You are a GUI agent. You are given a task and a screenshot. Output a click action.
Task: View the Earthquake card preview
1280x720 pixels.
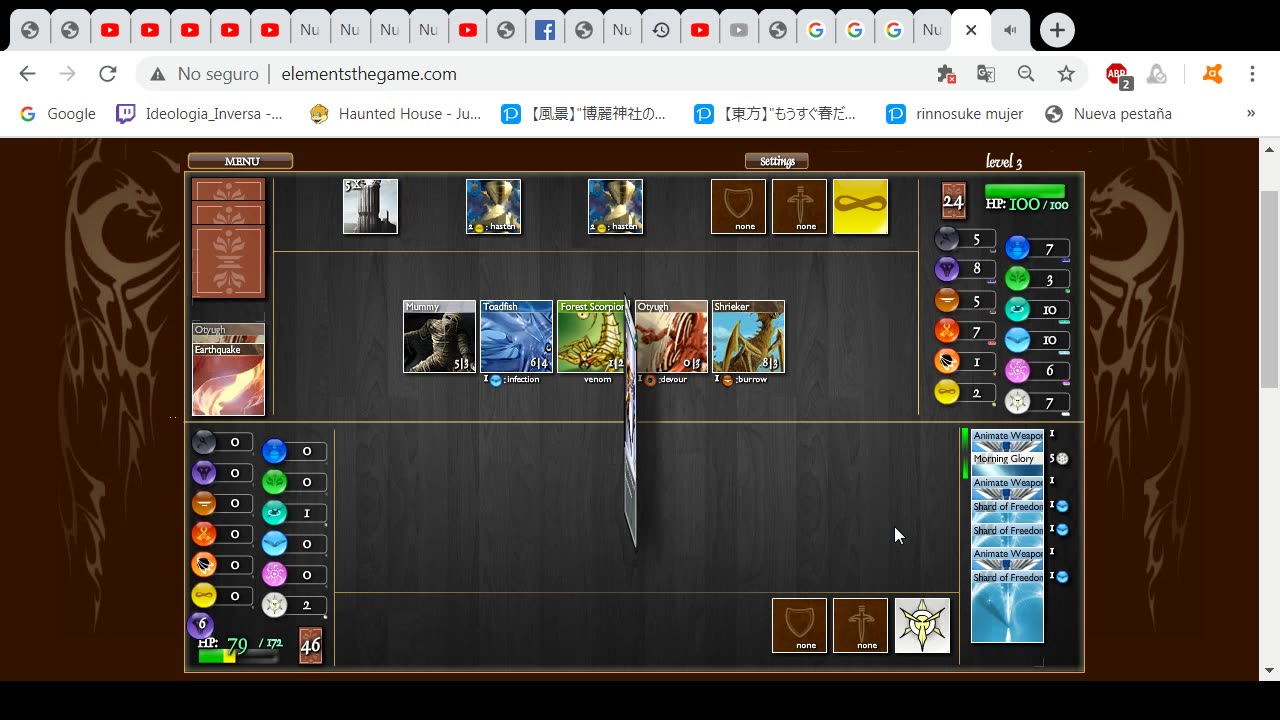pyautogui.click(x=228, y=379)
